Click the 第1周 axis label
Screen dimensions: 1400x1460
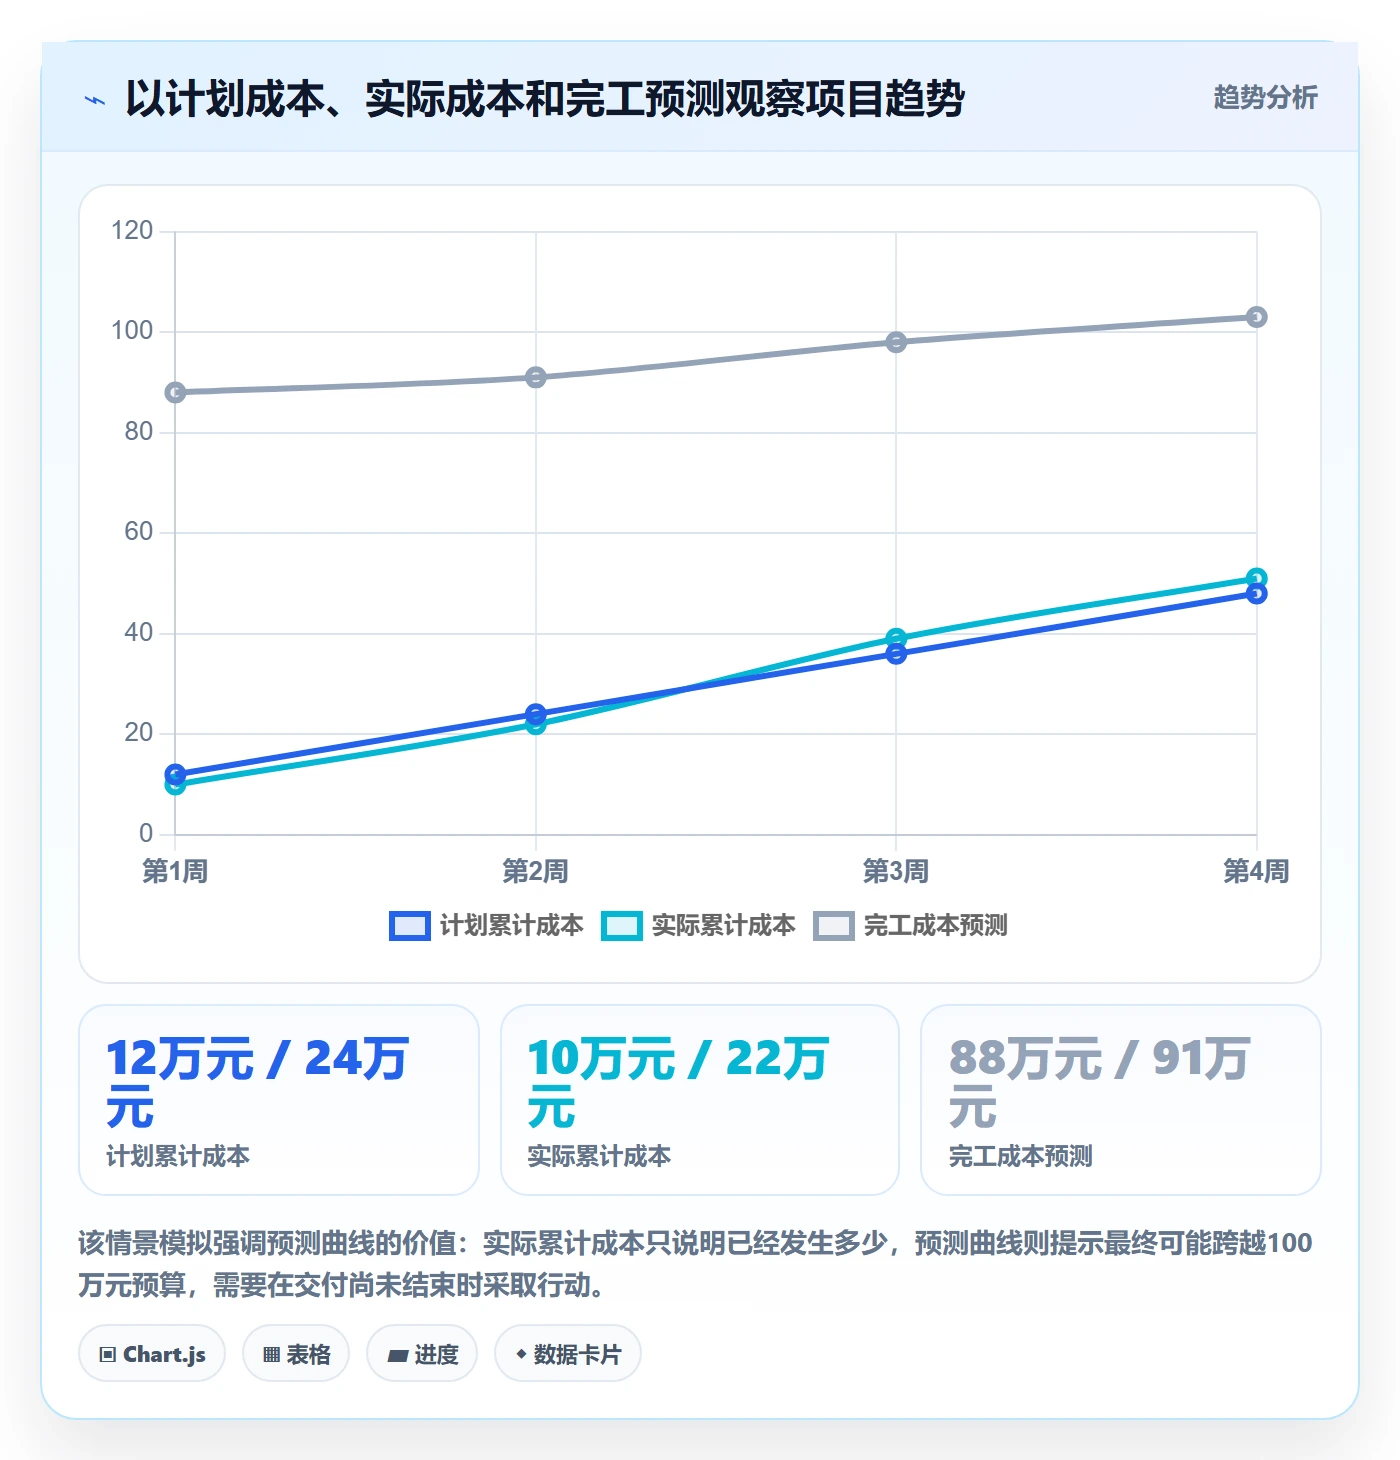[x=175, y=871]
